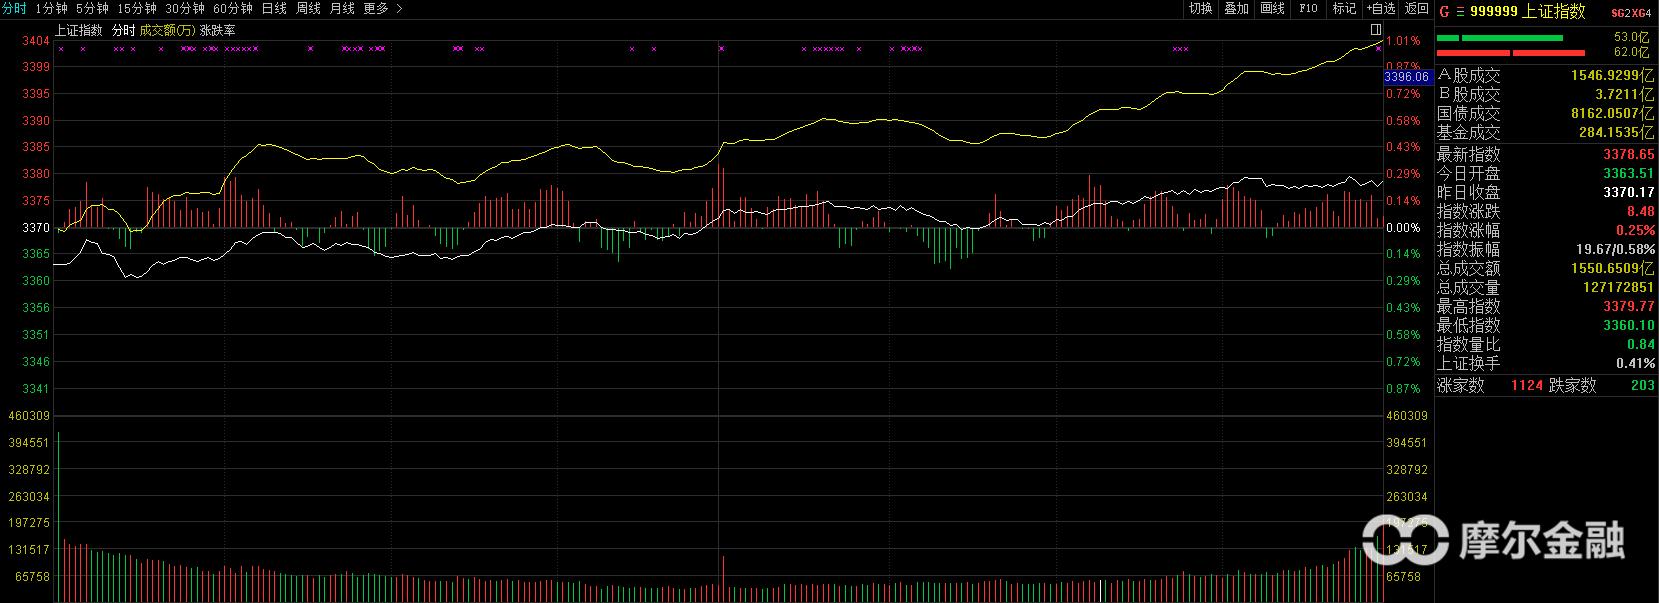Click the 分时 label beside 成交额(万)

point(123,30)
